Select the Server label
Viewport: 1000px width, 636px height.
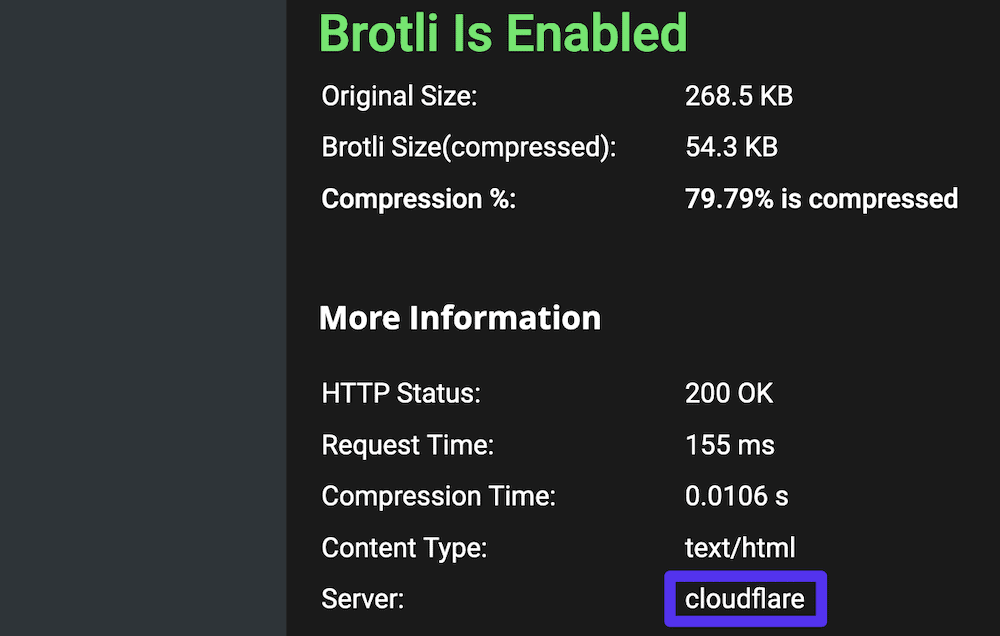click(361, 600)
